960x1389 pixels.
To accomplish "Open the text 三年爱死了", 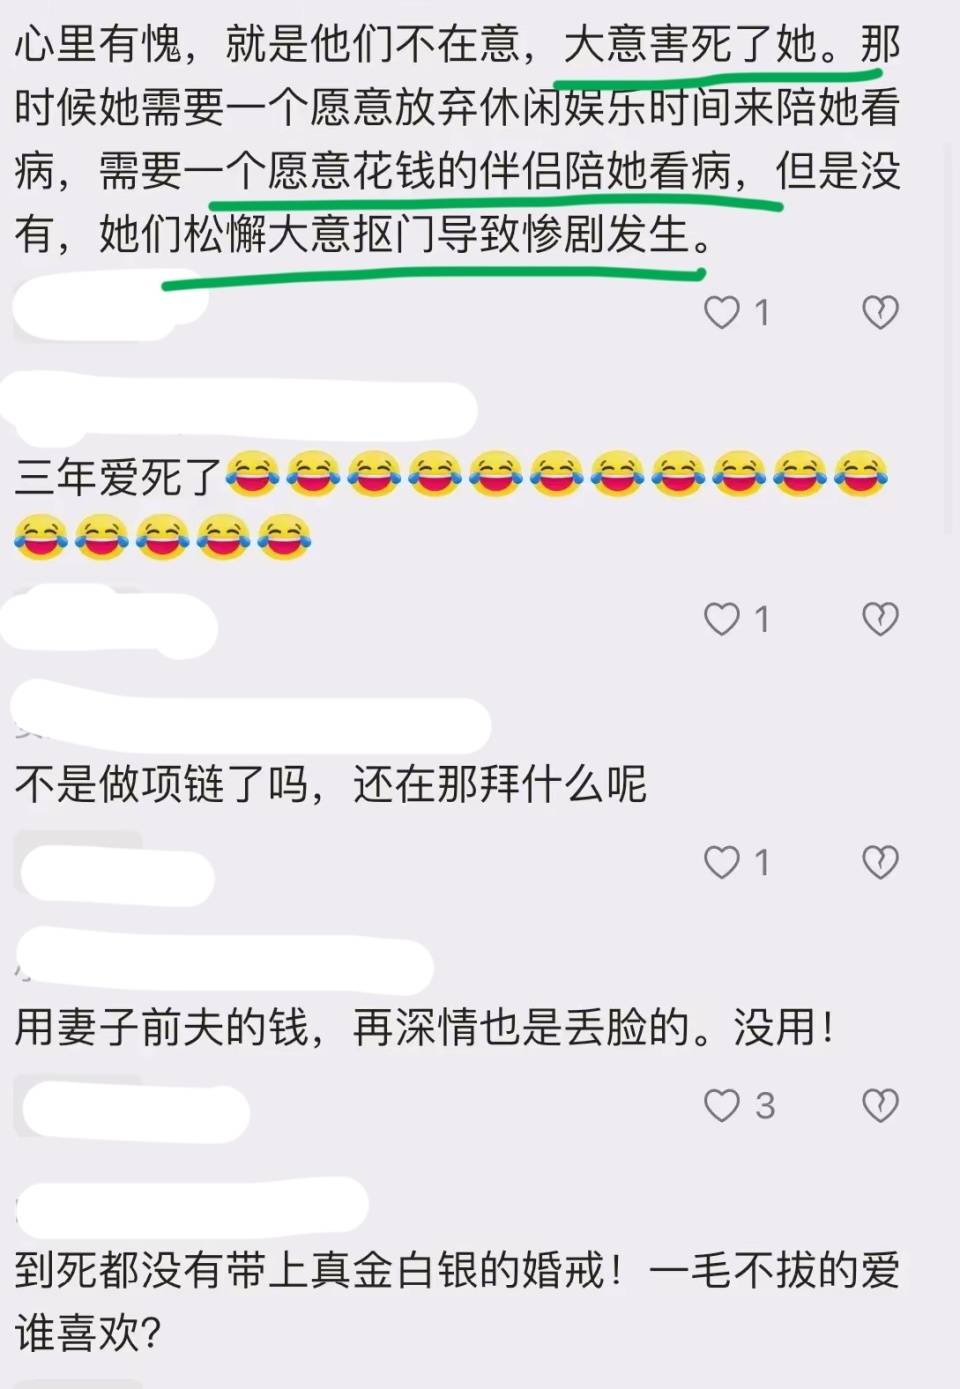I will pyautogui.click(x=118, y=477).
